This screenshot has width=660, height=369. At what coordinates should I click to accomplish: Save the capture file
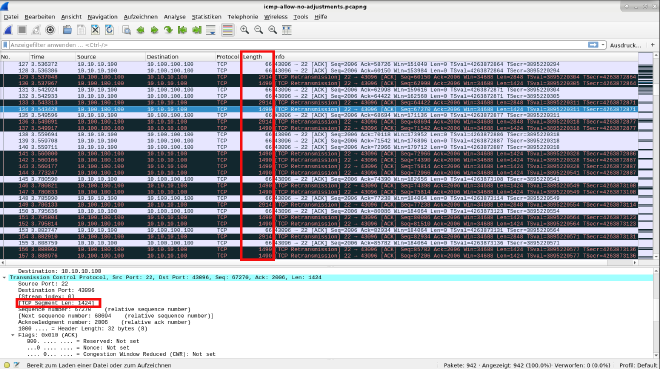coord(81,30)
